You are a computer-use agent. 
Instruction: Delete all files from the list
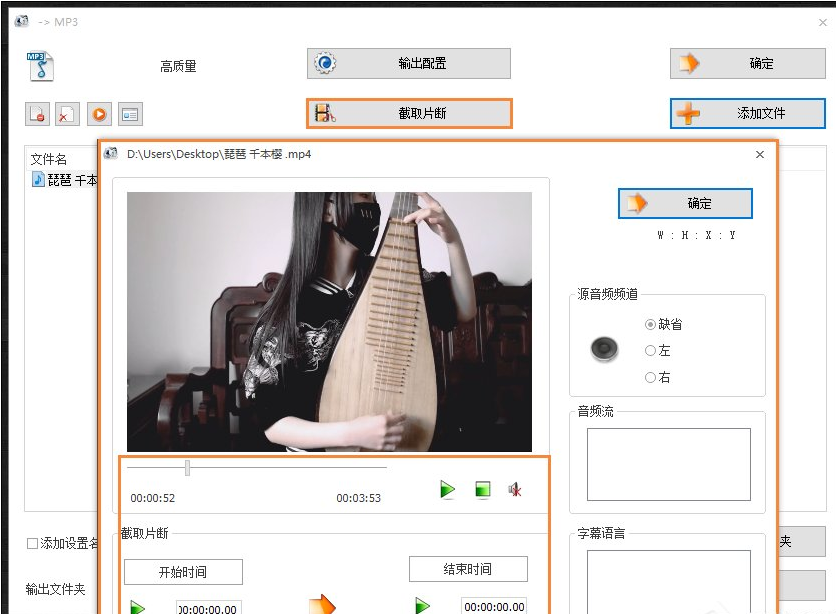66,113
